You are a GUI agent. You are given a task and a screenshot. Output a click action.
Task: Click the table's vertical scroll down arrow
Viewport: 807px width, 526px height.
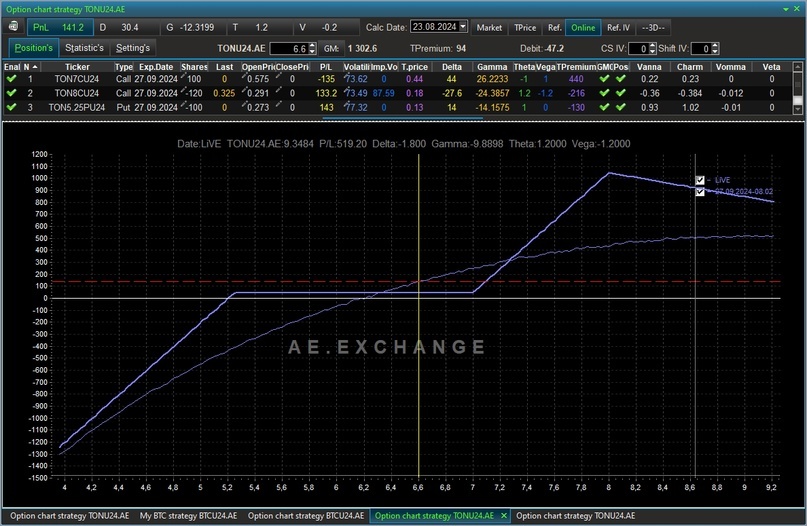pyautogui.click(x=798, y=109)
